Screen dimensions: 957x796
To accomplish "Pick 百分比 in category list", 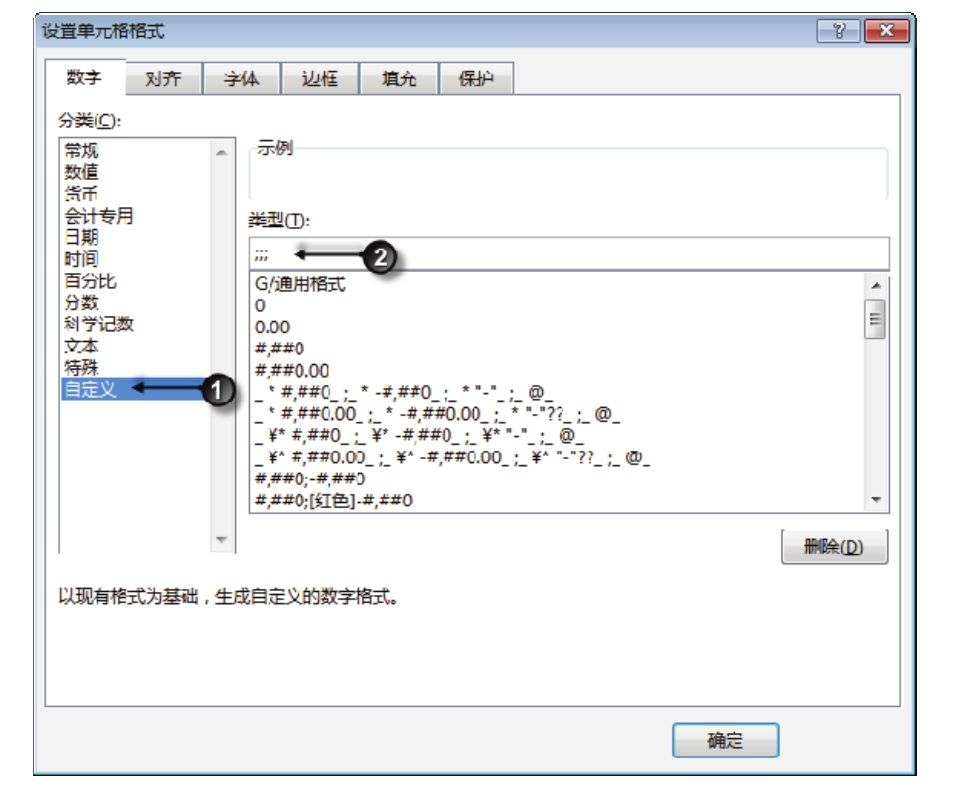I will pos(91,281).
